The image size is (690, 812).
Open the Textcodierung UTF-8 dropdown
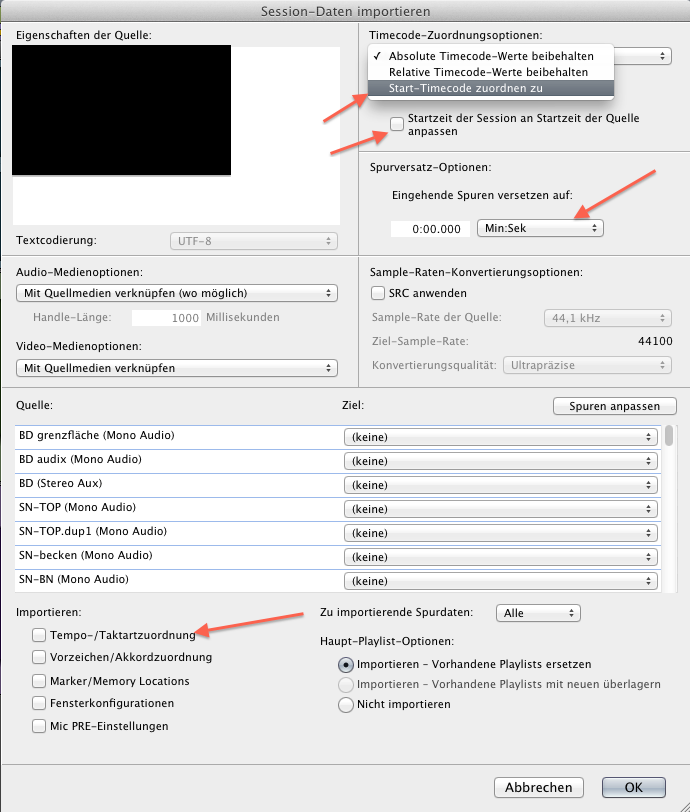click(254, 241)
